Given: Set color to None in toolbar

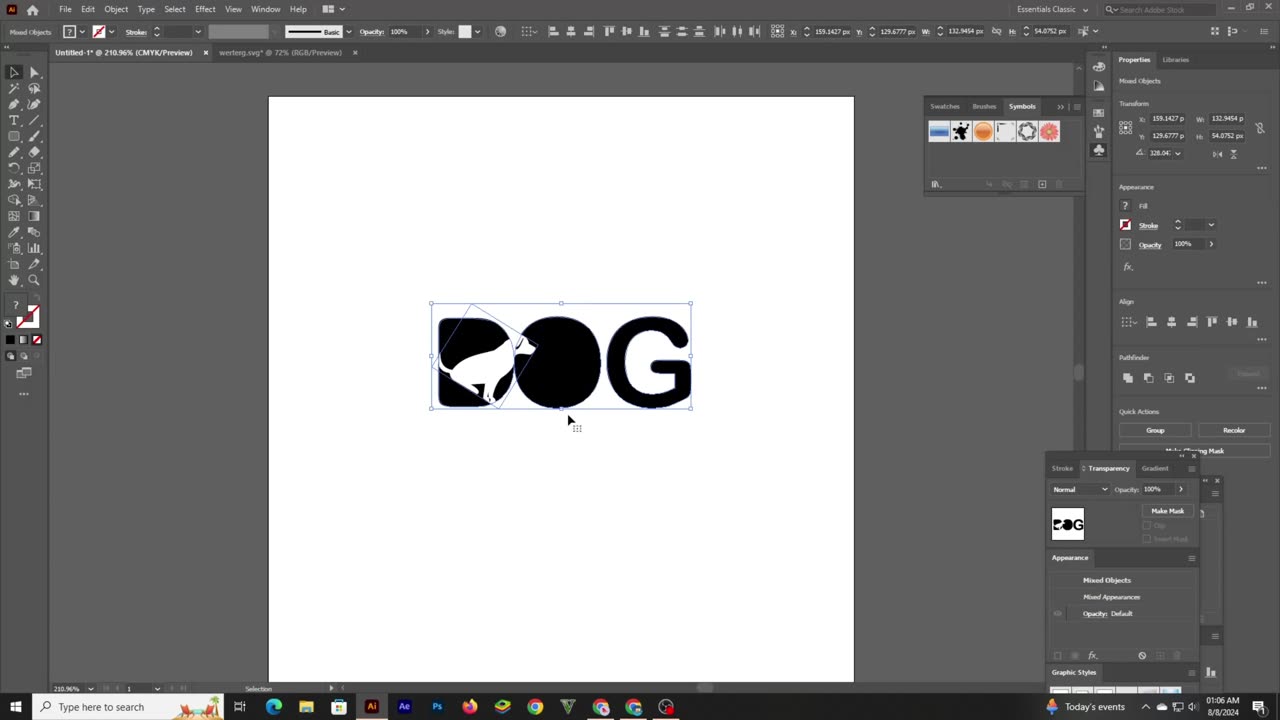Looking at the screenshot, I should click(37, 340).
